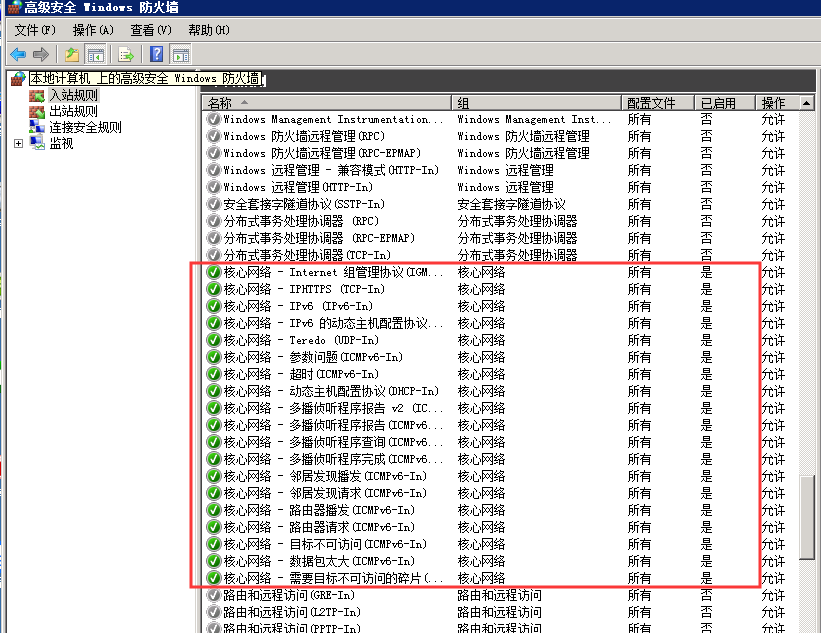Open Help via the blue question-mark icon
Screen dimensions: 821x633
157,54
